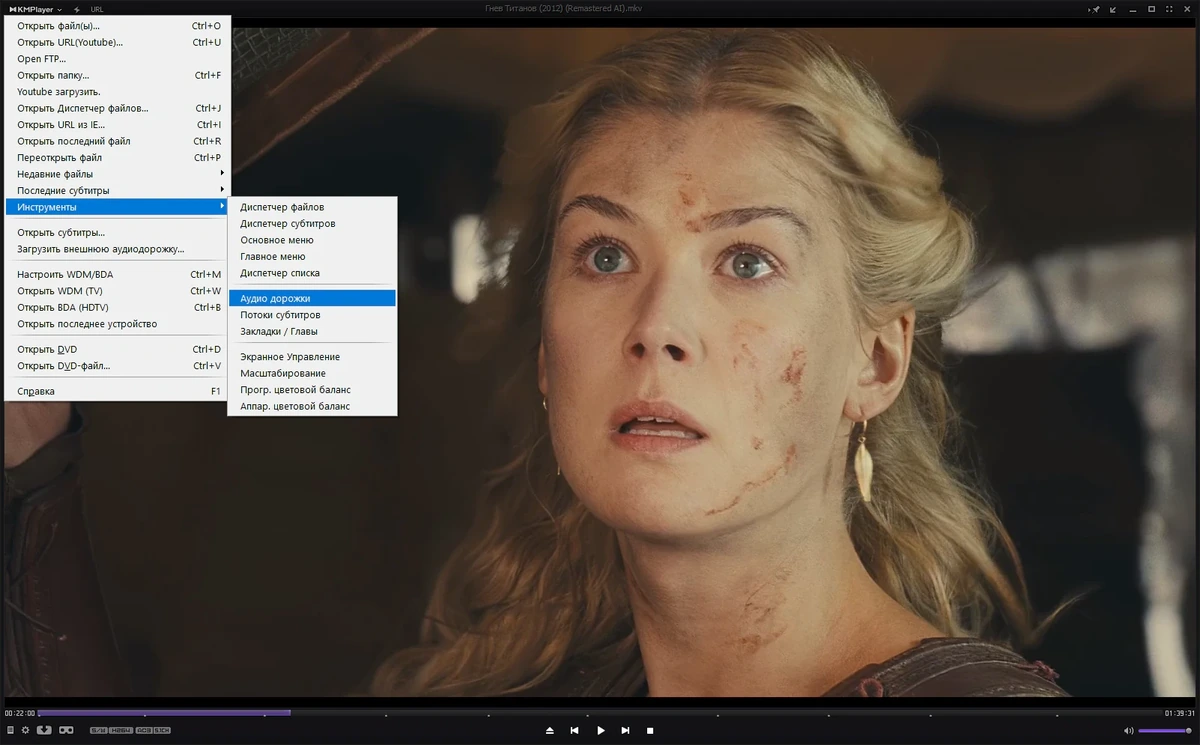The width and height of the screenshot is (1200, 745).
Task: Skip to next track
Action: (x=625, y=730)
